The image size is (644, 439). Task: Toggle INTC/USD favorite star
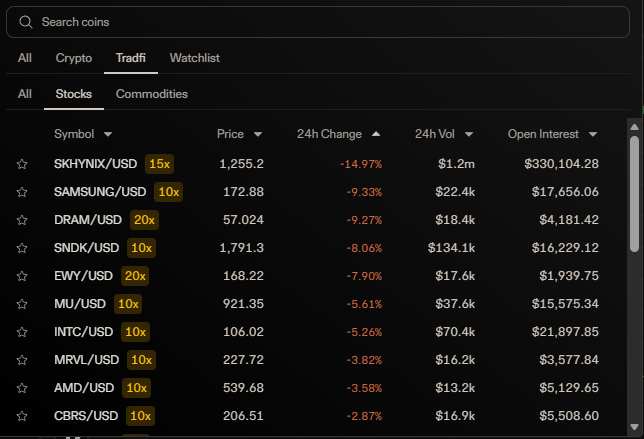[22, 332]
